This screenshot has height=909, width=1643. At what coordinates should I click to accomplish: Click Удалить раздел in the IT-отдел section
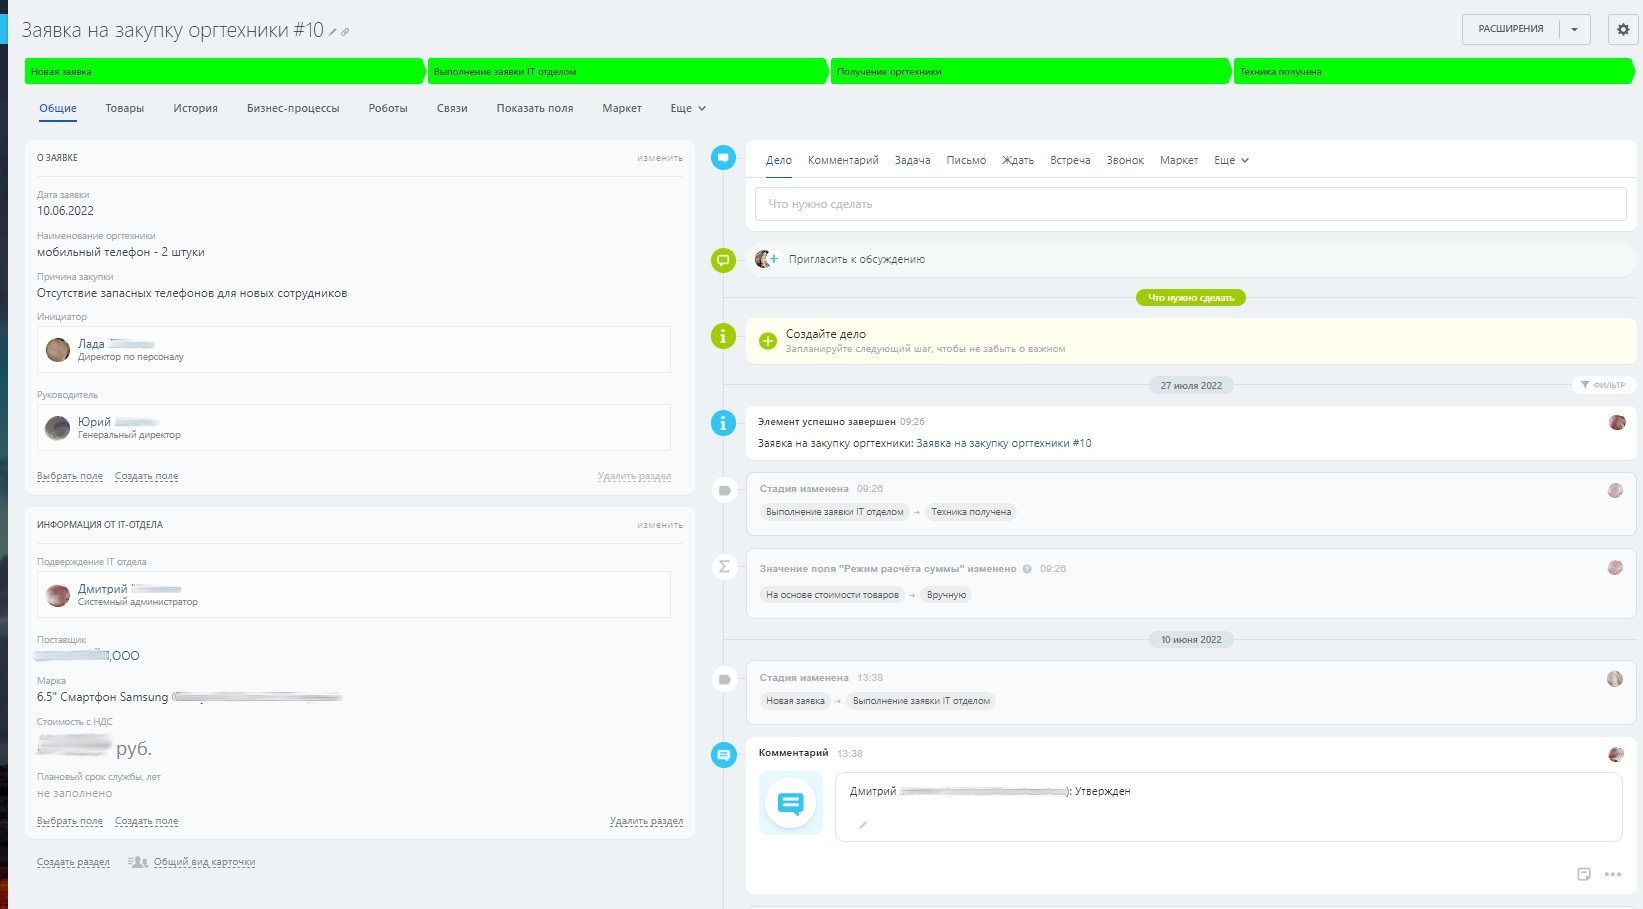646,821
